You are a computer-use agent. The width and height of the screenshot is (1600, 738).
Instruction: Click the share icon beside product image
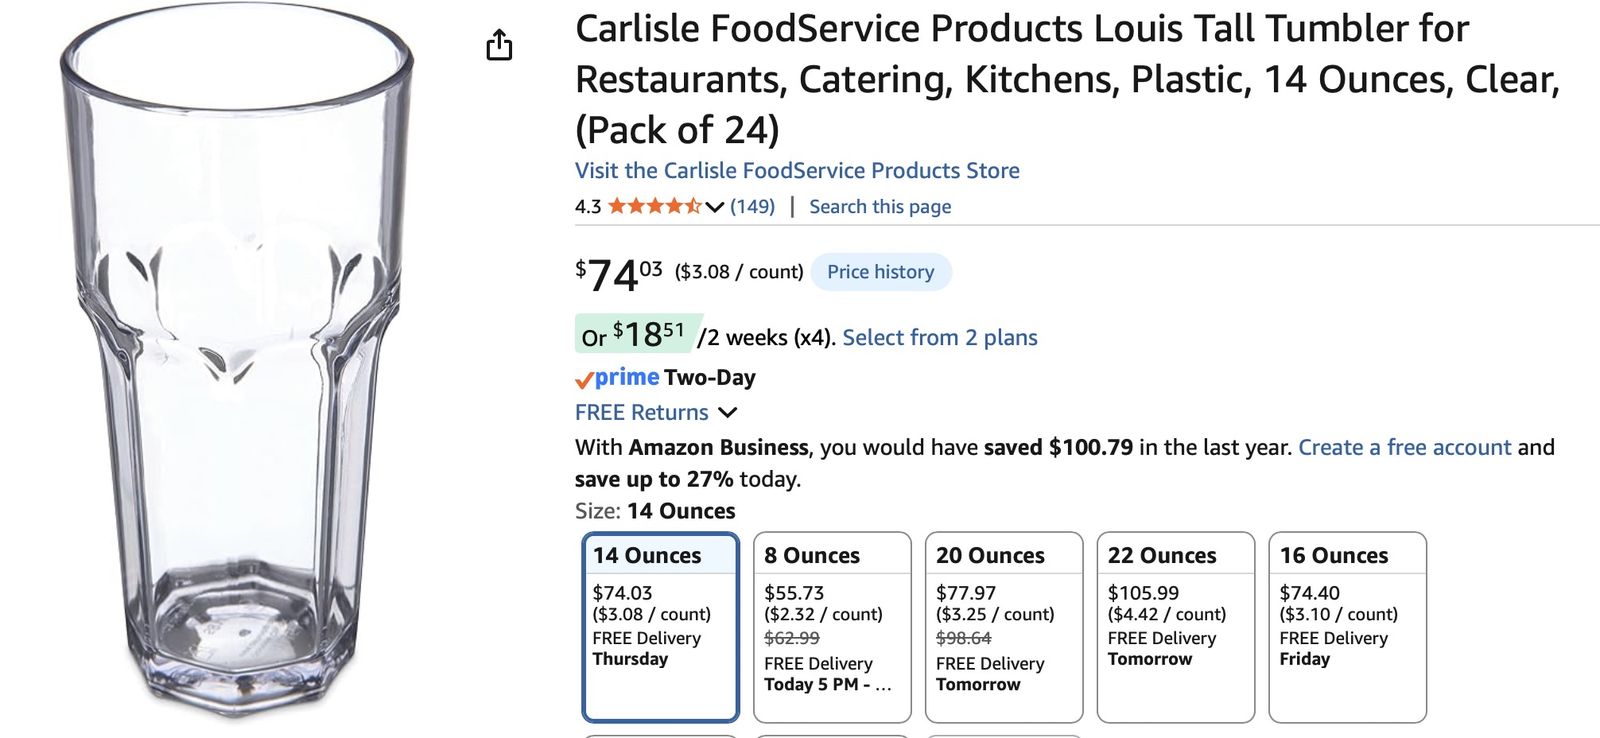[x=499, y=45]
